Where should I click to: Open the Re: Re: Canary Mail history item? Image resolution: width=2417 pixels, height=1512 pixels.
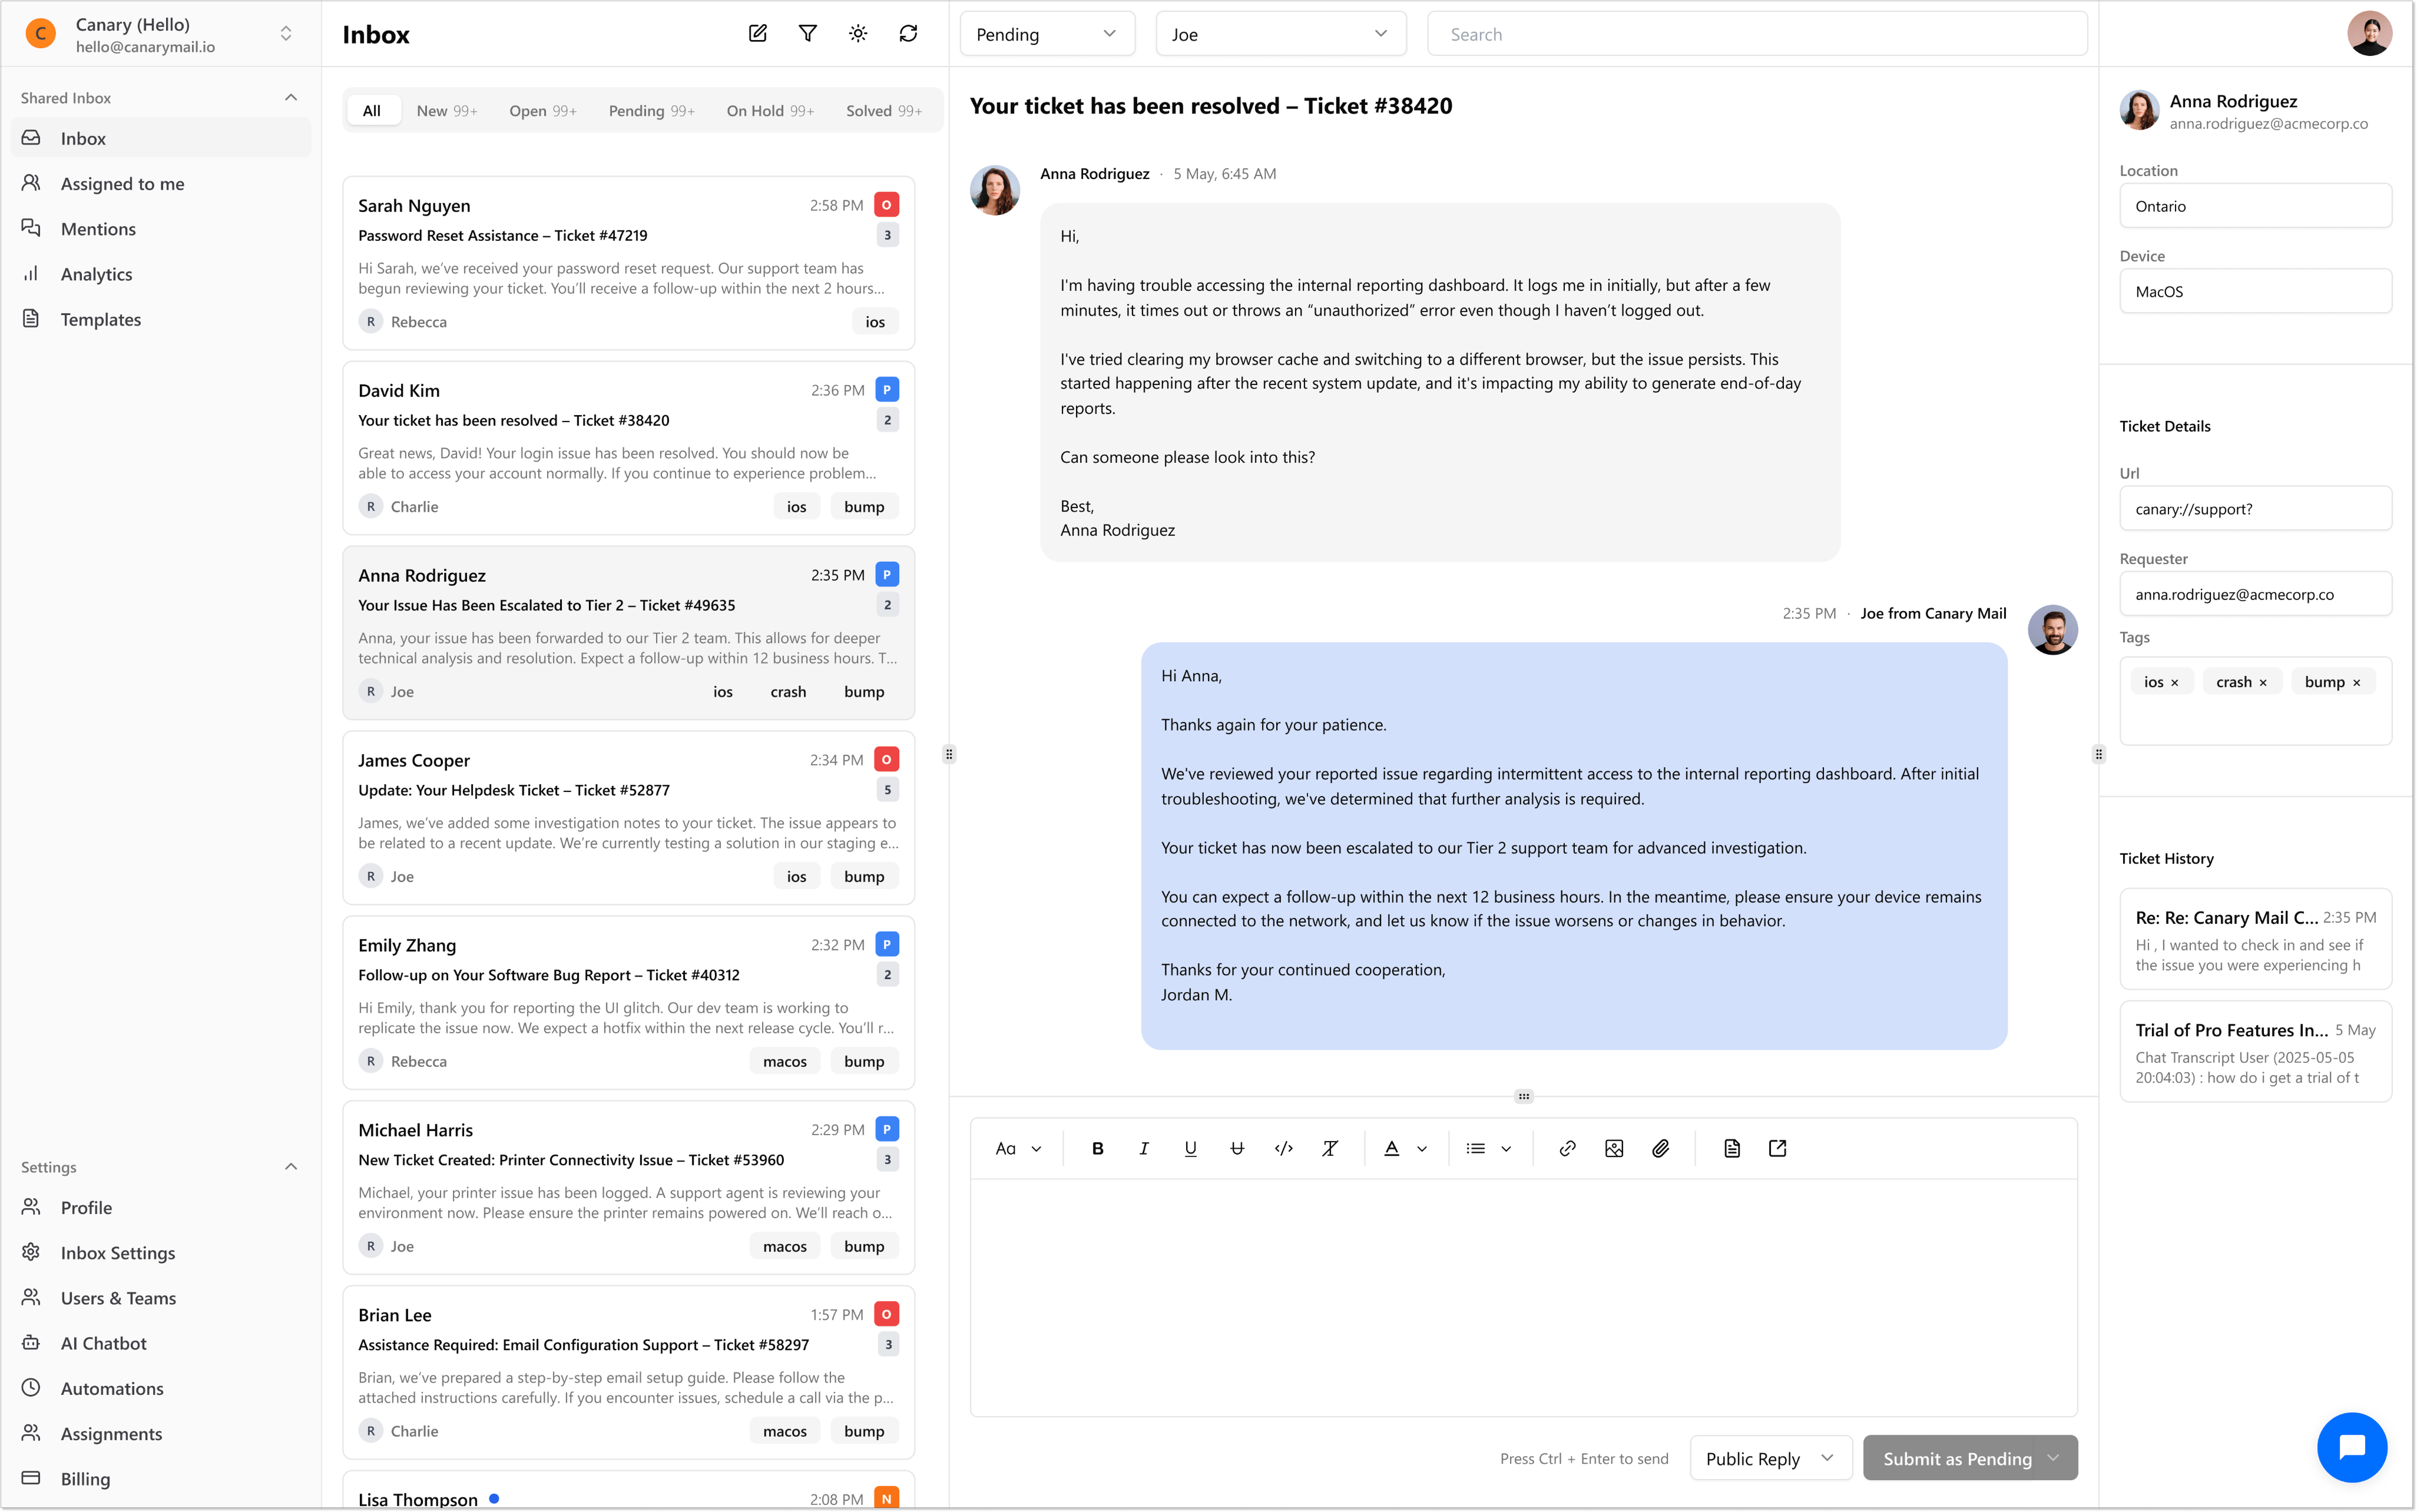click(x=2255, y=939)
